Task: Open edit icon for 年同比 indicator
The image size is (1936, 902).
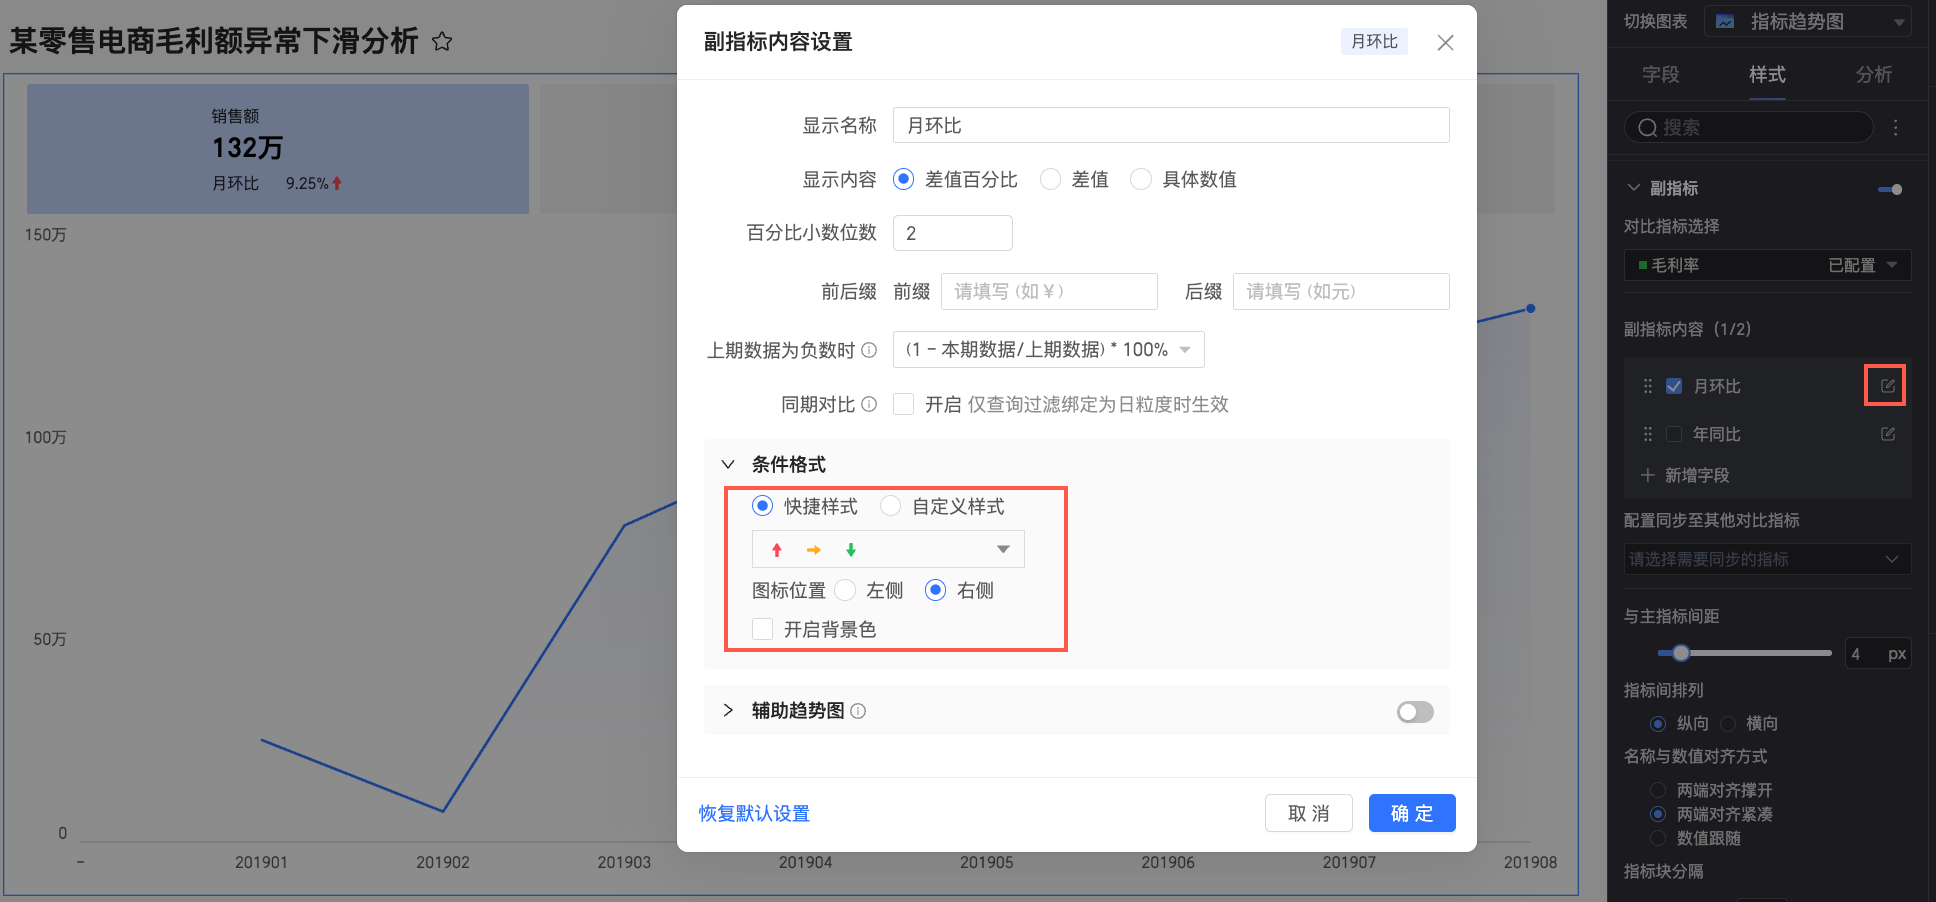Action: (x=1887, y=434)
